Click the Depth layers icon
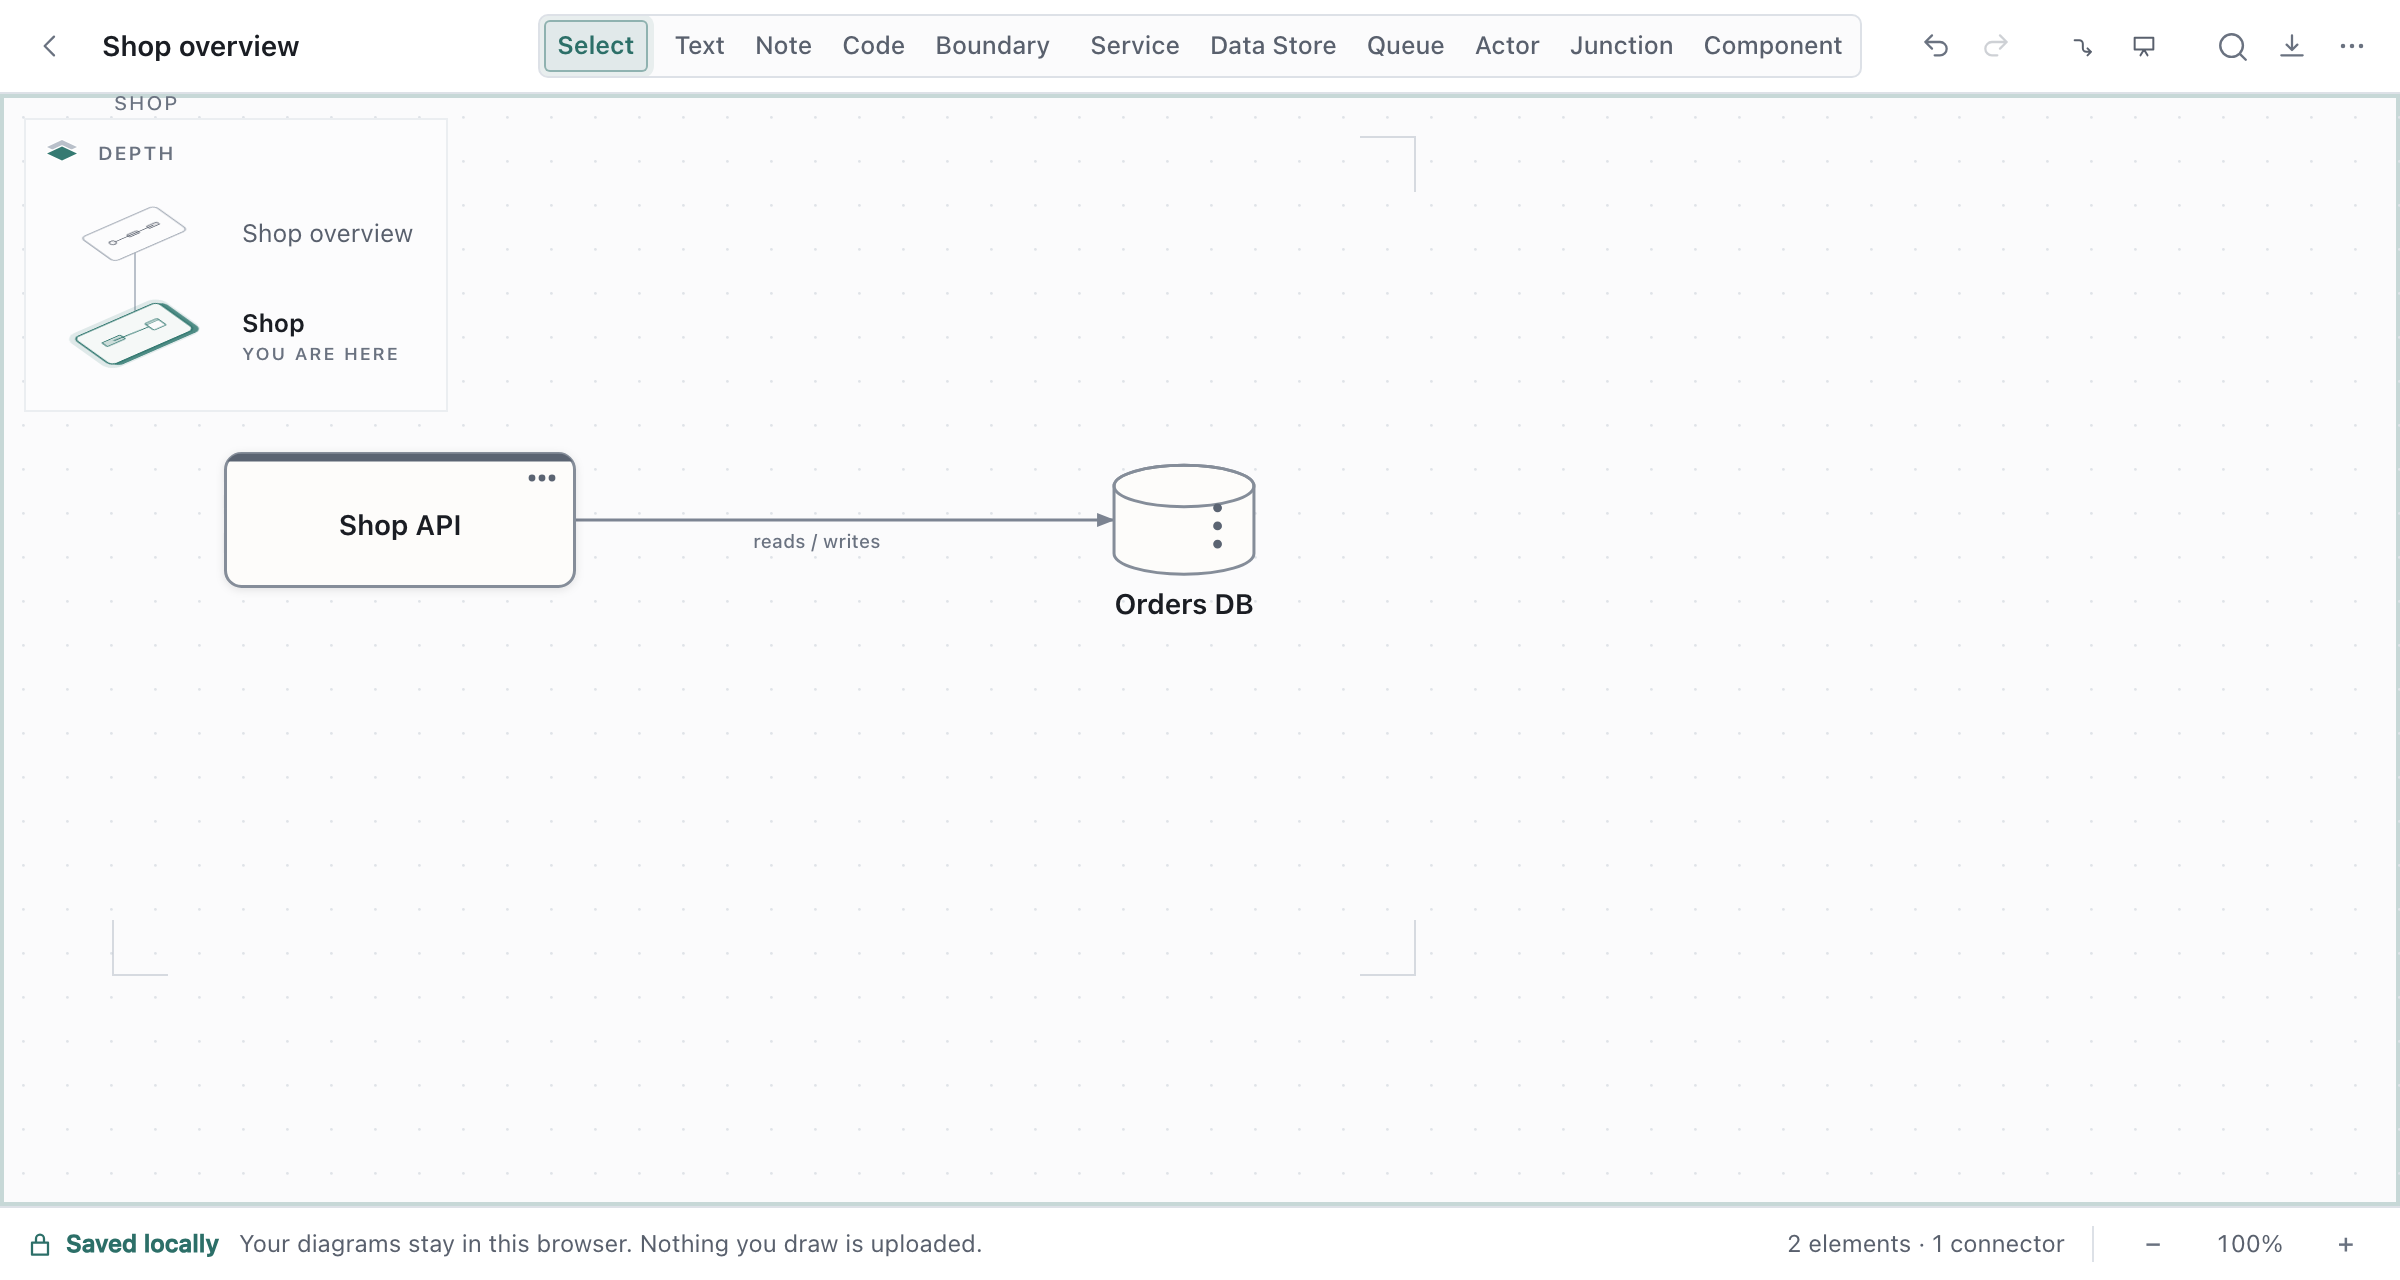The height and width of the screenshot is (1280, 2400). [62, 151]
